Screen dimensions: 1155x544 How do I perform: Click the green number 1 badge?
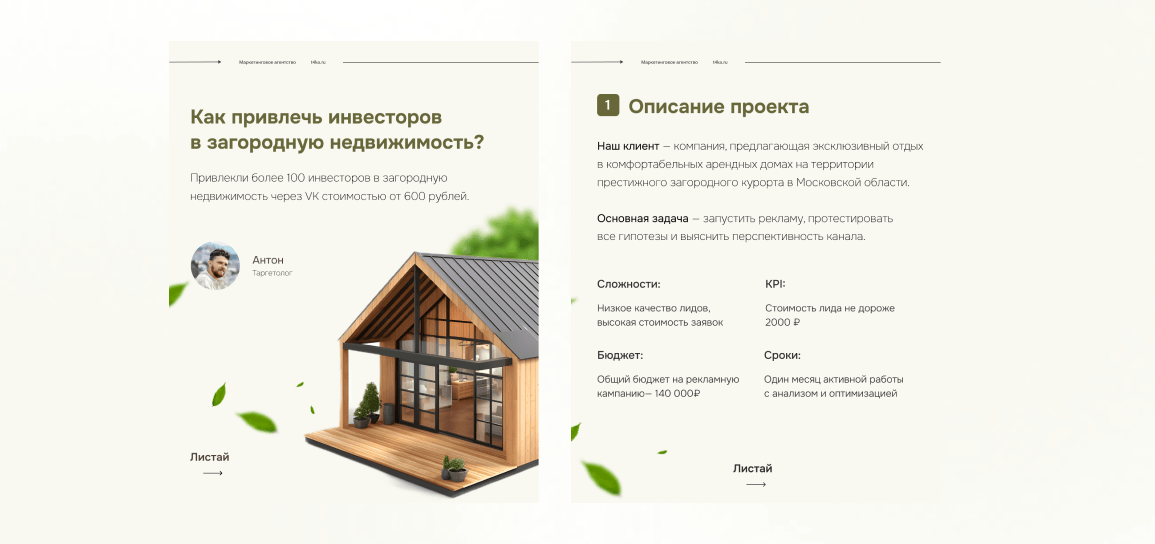[608, 105]
